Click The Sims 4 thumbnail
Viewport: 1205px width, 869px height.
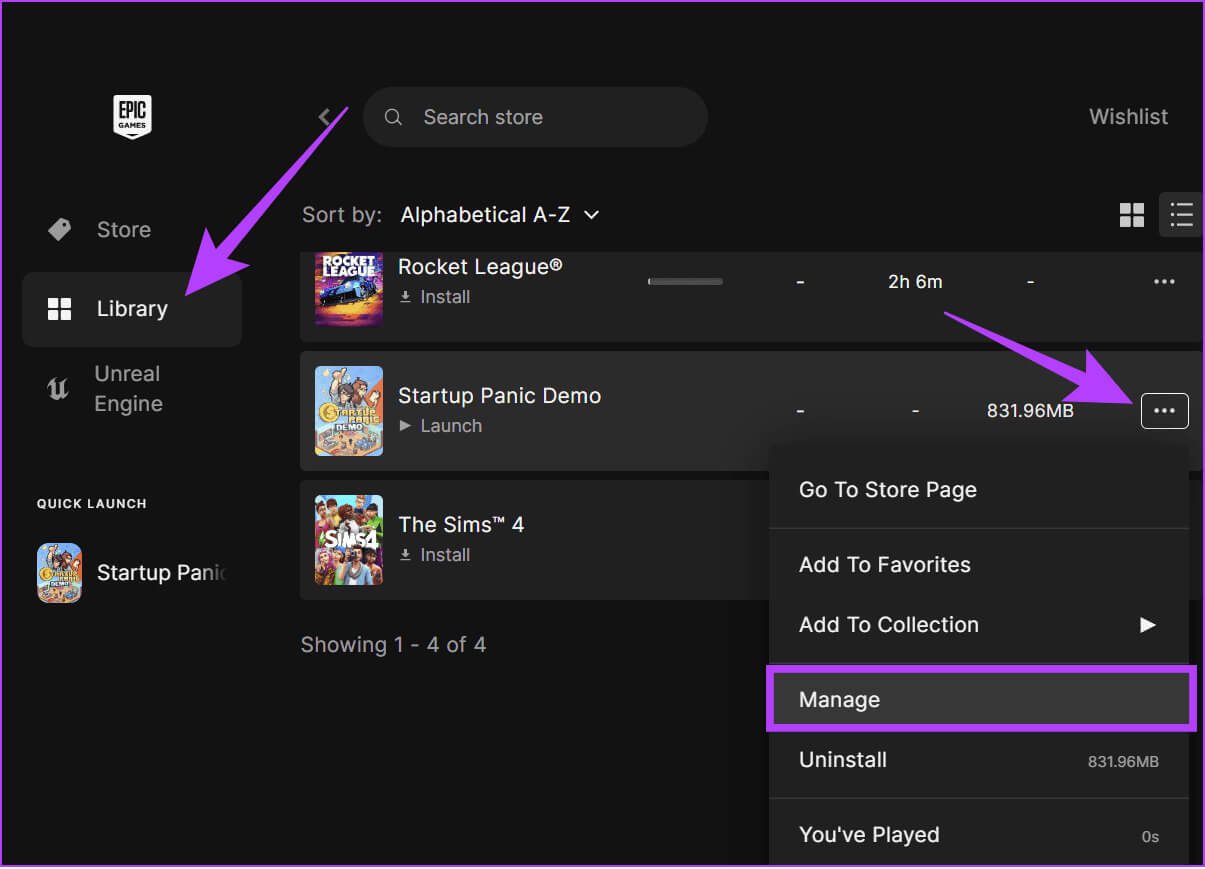pyautogui.click(x=349, y=540)
